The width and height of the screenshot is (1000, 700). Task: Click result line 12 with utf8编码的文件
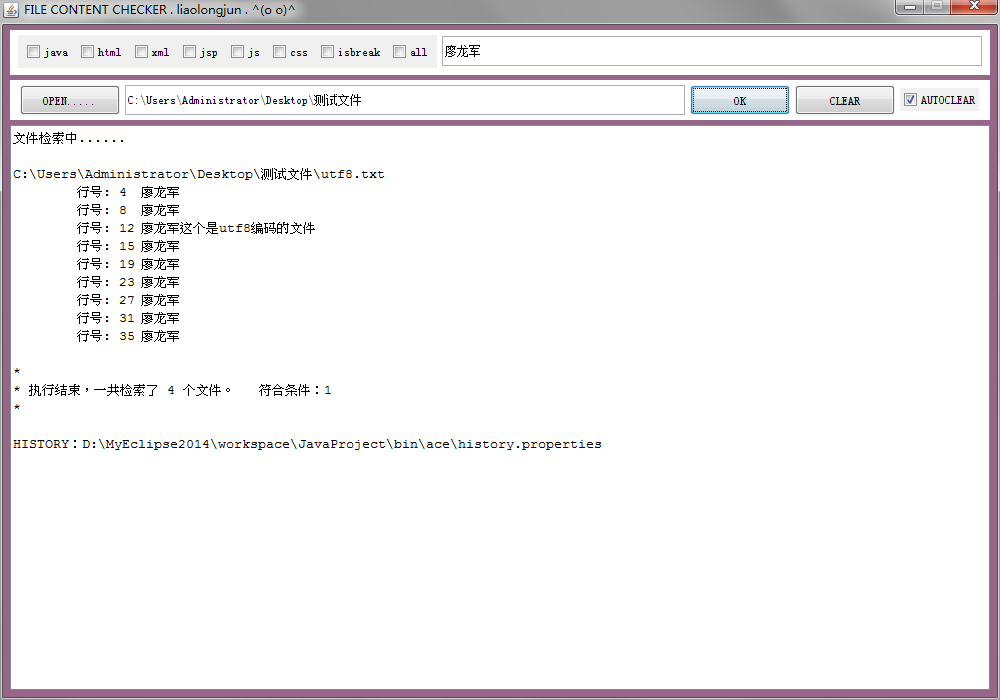coord(196,228)
